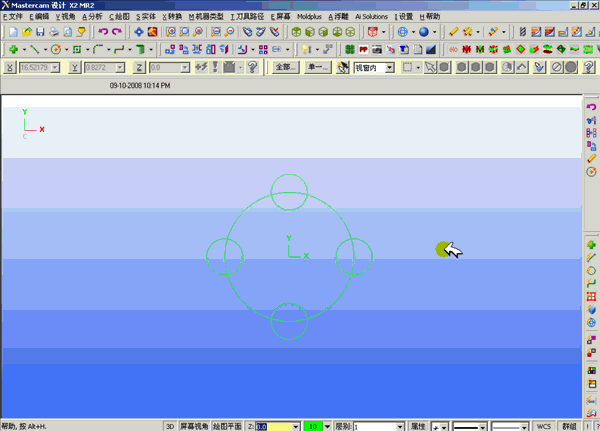Click the 全部... select all button
600x431 pixels.
pos(286,68)
